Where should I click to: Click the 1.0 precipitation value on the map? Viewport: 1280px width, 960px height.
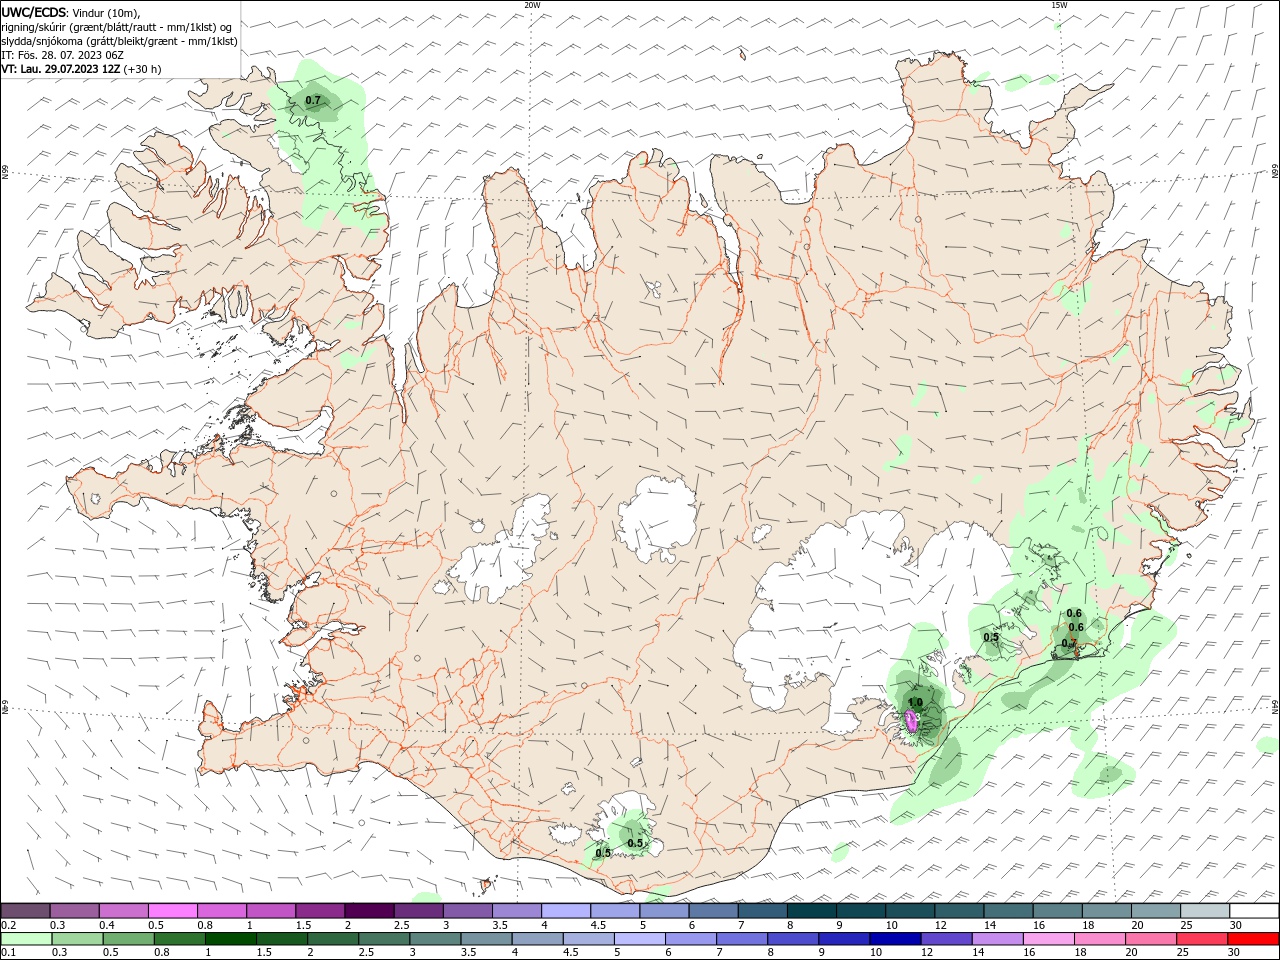tap(914, 703)
